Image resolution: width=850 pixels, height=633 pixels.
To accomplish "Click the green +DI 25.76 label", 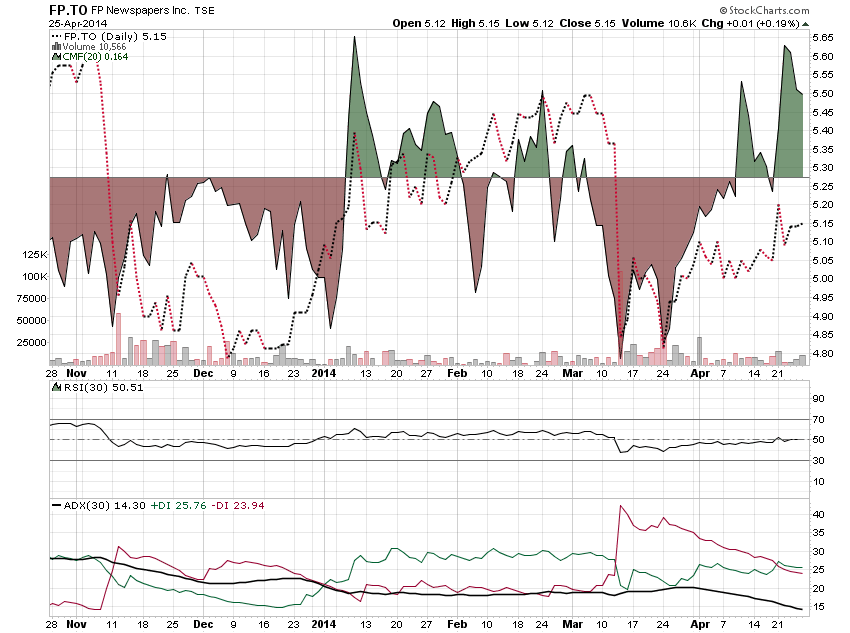I will 178,506.
